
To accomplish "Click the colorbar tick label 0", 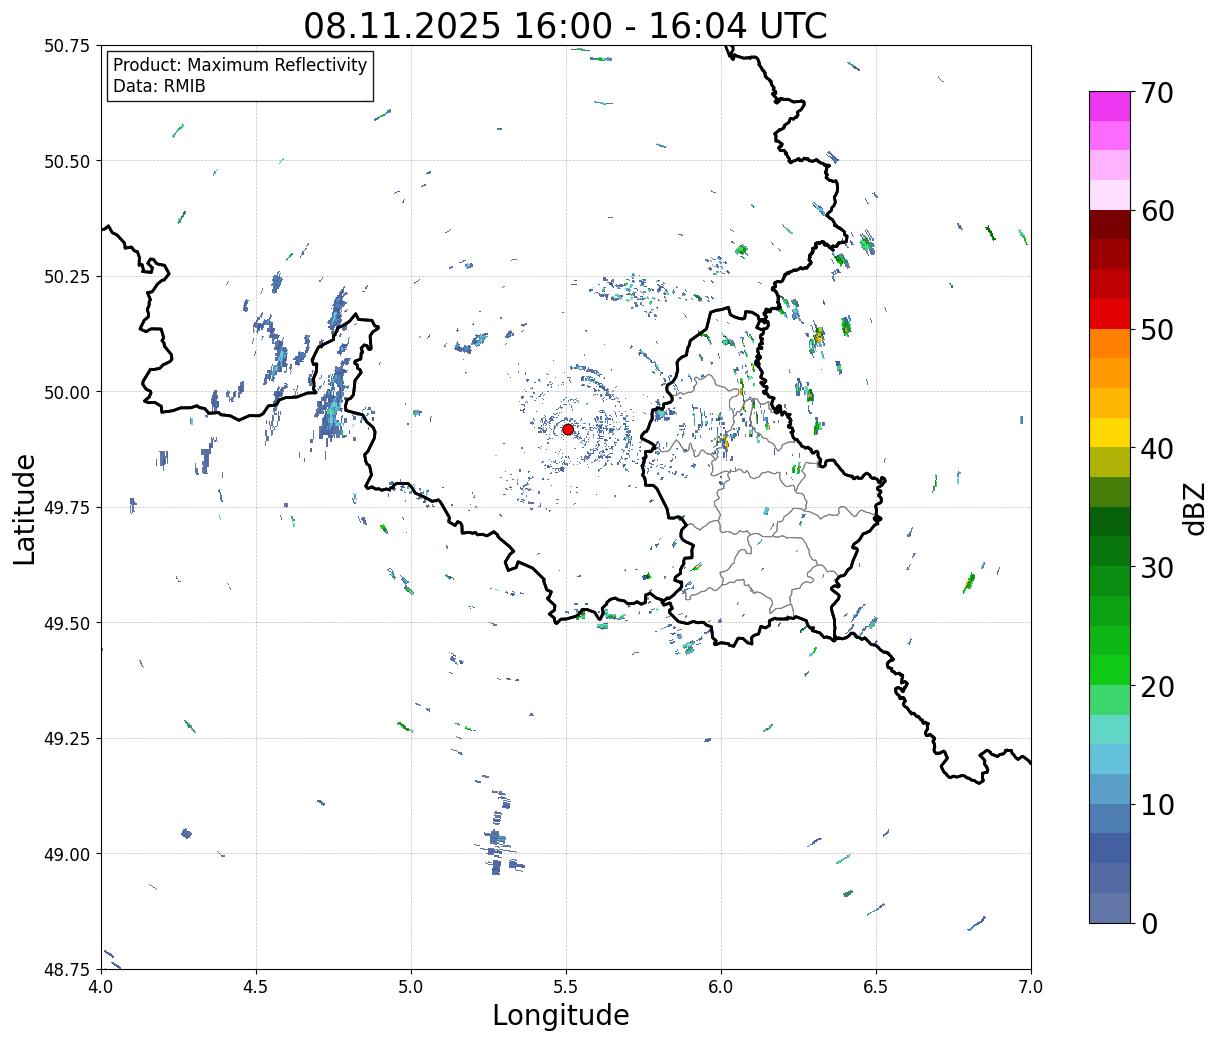I will tap(1149, 924).
